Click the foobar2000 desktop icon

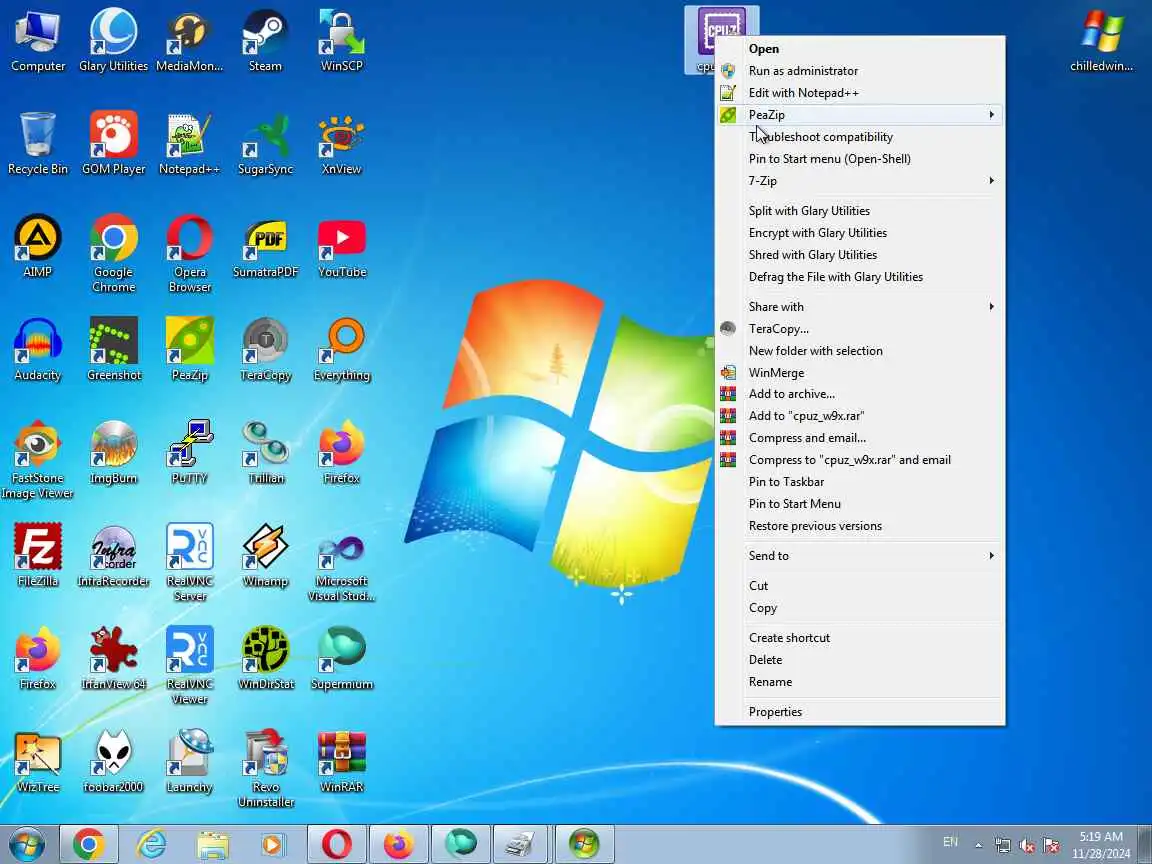(x=113, y=760)
